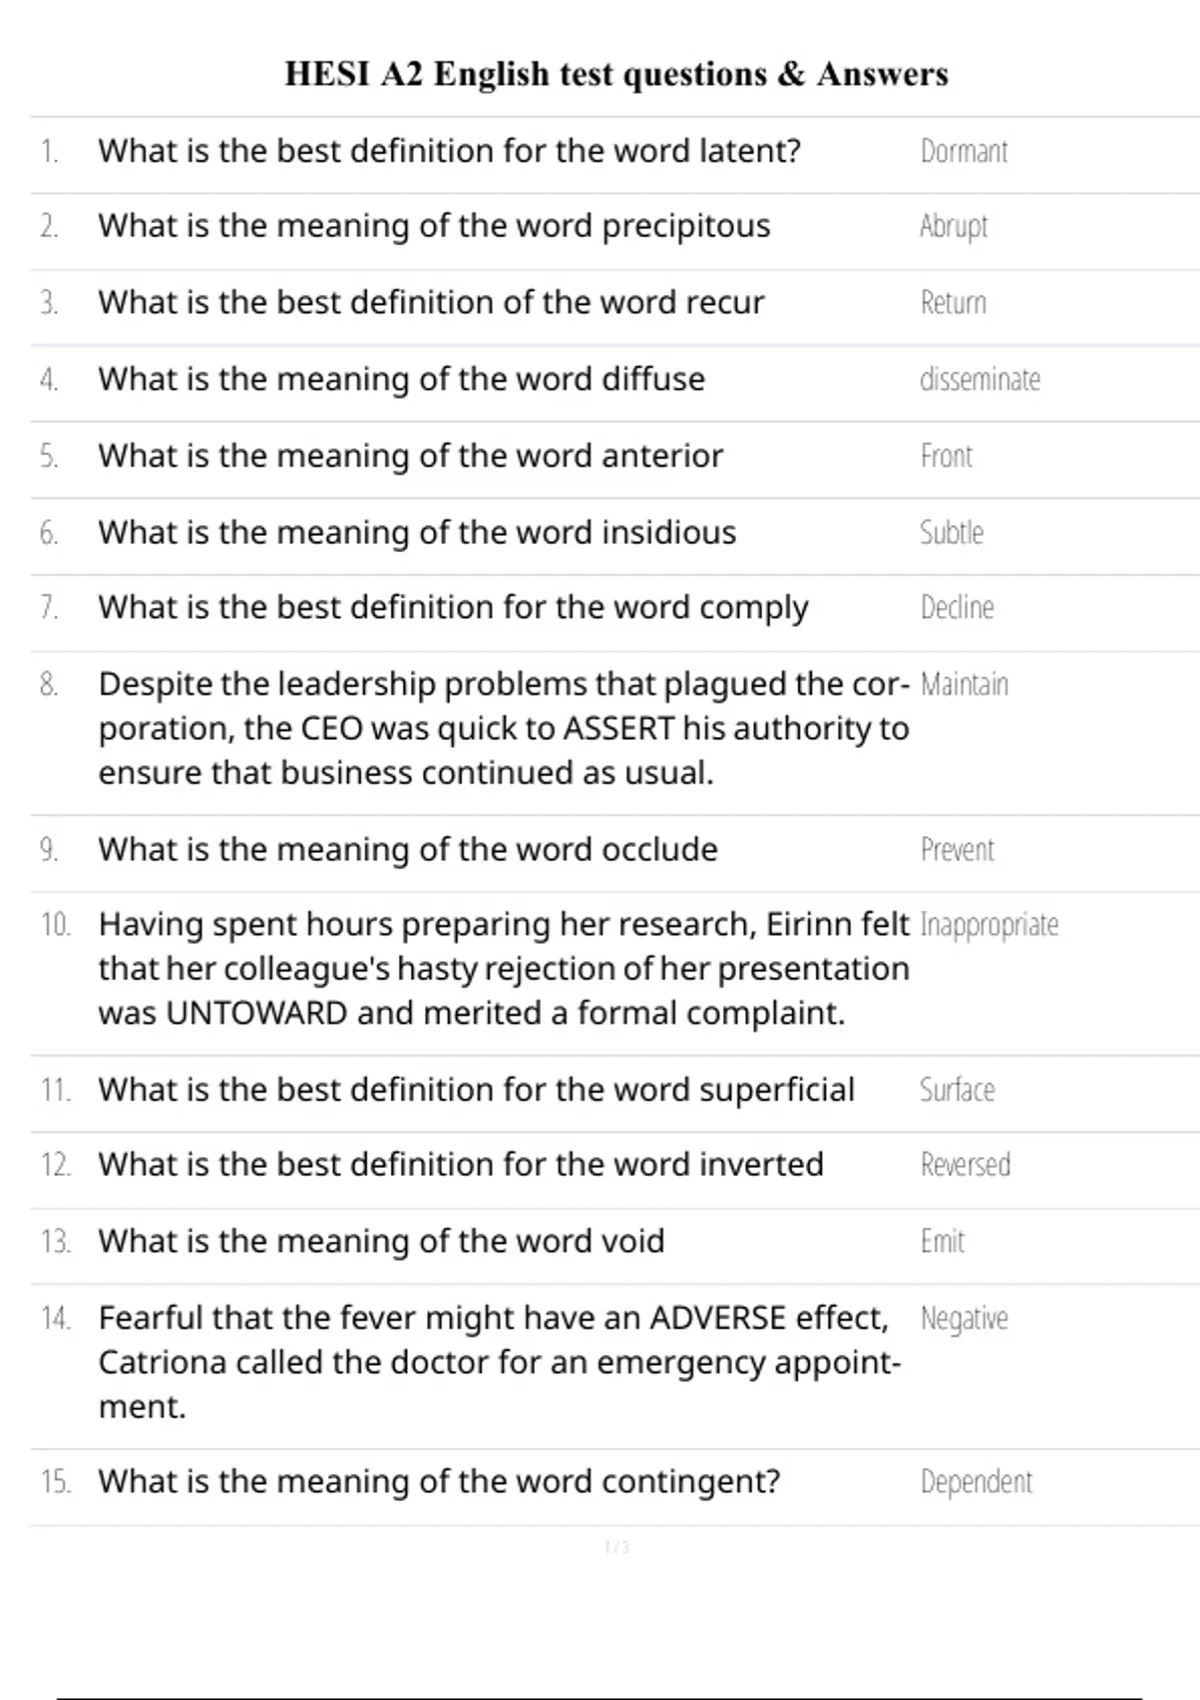Screen dimensions: 1200x1700
Task: Click the answer "Maintain"
Action: [x=964, y=685]
